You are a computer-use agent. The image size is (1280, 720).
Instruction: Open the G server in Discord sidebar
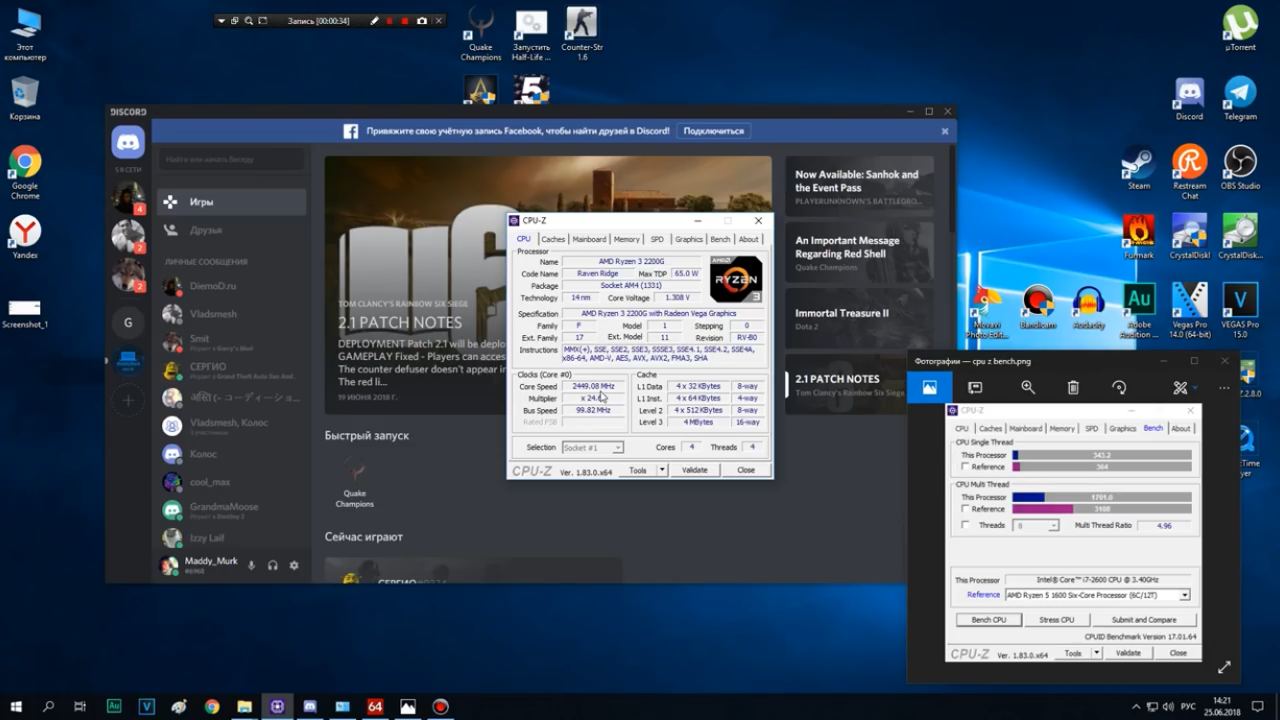click(128, 323)
